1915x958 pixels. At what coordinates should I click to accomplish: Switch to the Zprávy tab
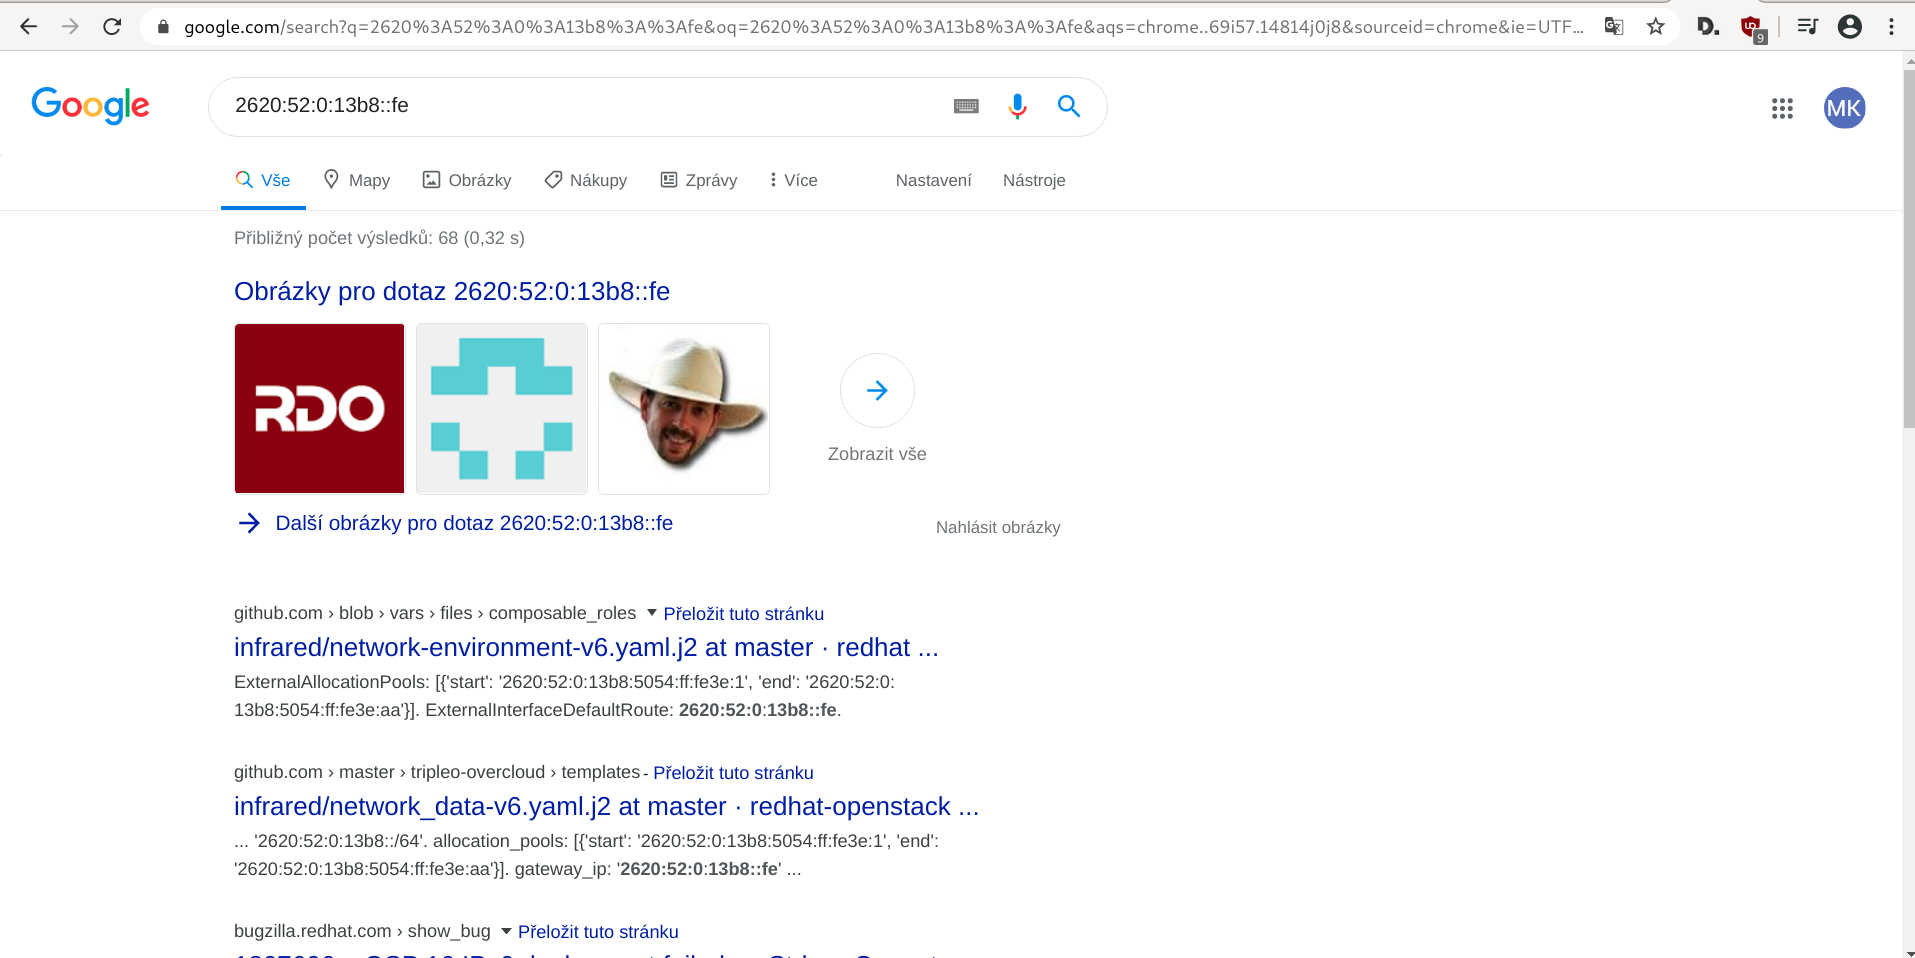tap(699, 180)
